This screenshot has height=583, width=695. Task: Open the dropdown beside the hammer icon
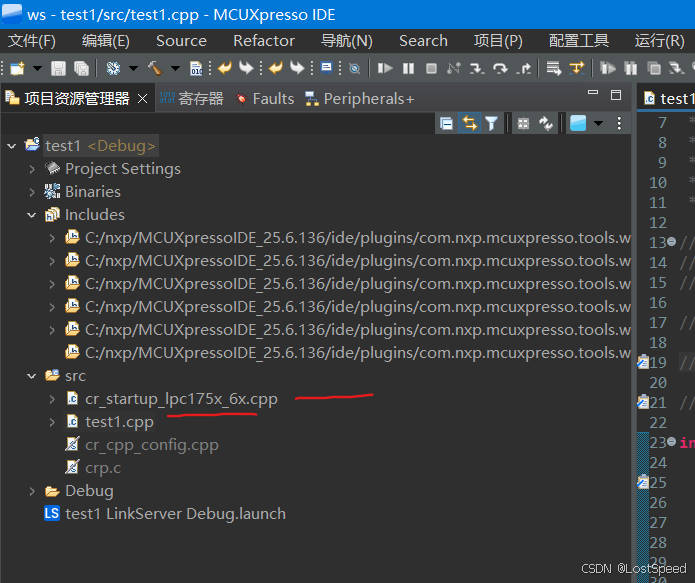tap(176, 68)
